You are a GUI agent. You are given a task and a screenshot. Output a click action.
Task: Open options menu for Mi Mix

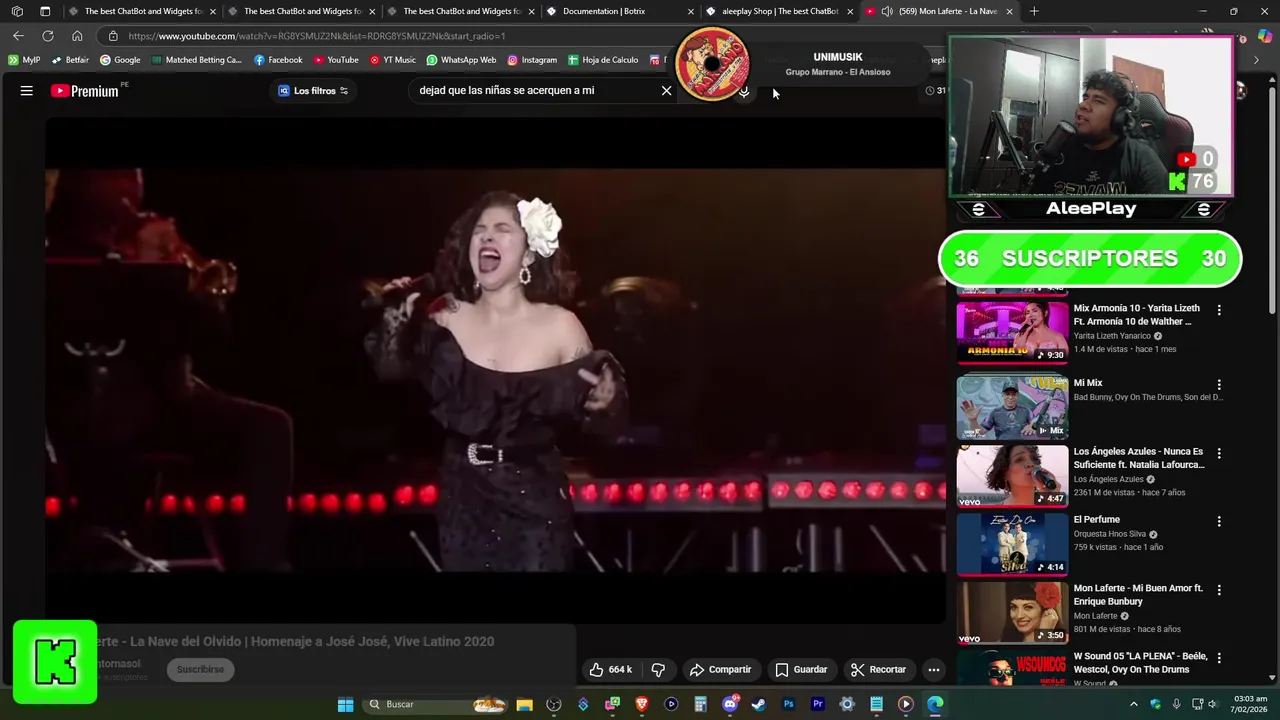click(1218, 384)
